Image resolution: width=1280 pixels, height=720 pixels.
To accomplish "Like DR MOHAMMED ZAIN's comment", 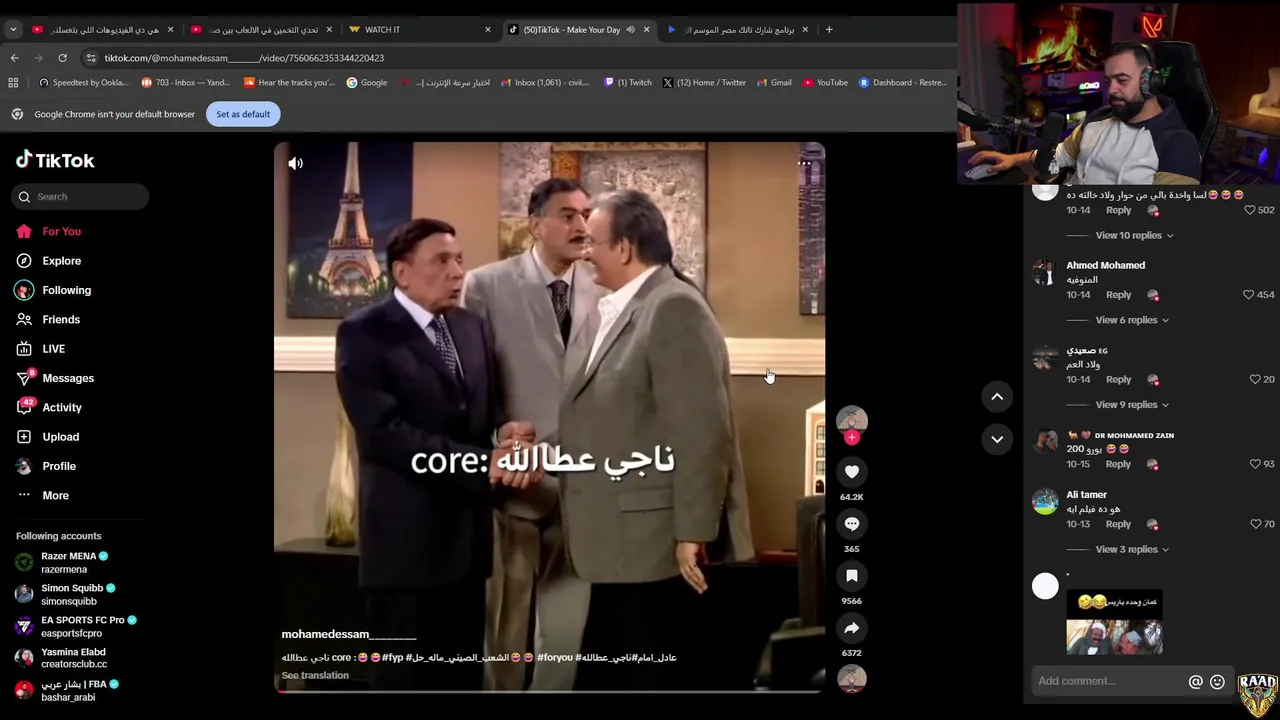I will coord(1255,464).
